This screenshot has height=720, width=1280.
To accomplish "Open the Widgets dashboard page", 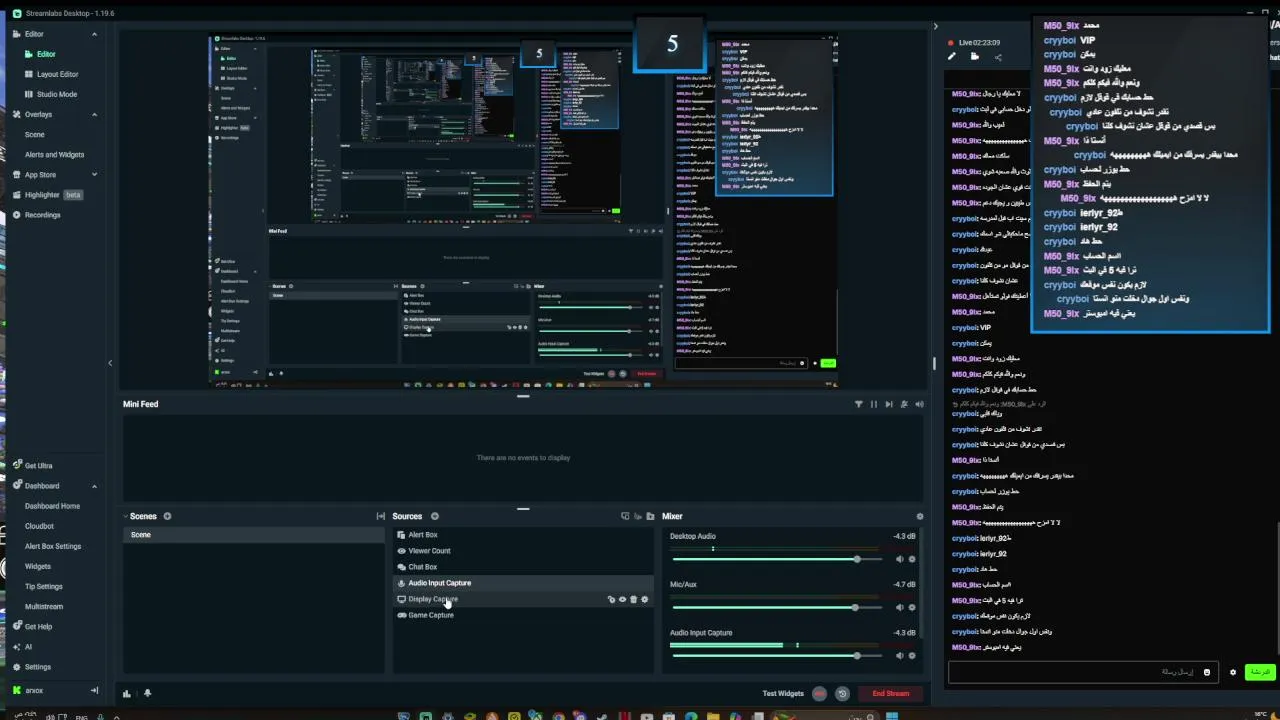I will tap(38, 566).
